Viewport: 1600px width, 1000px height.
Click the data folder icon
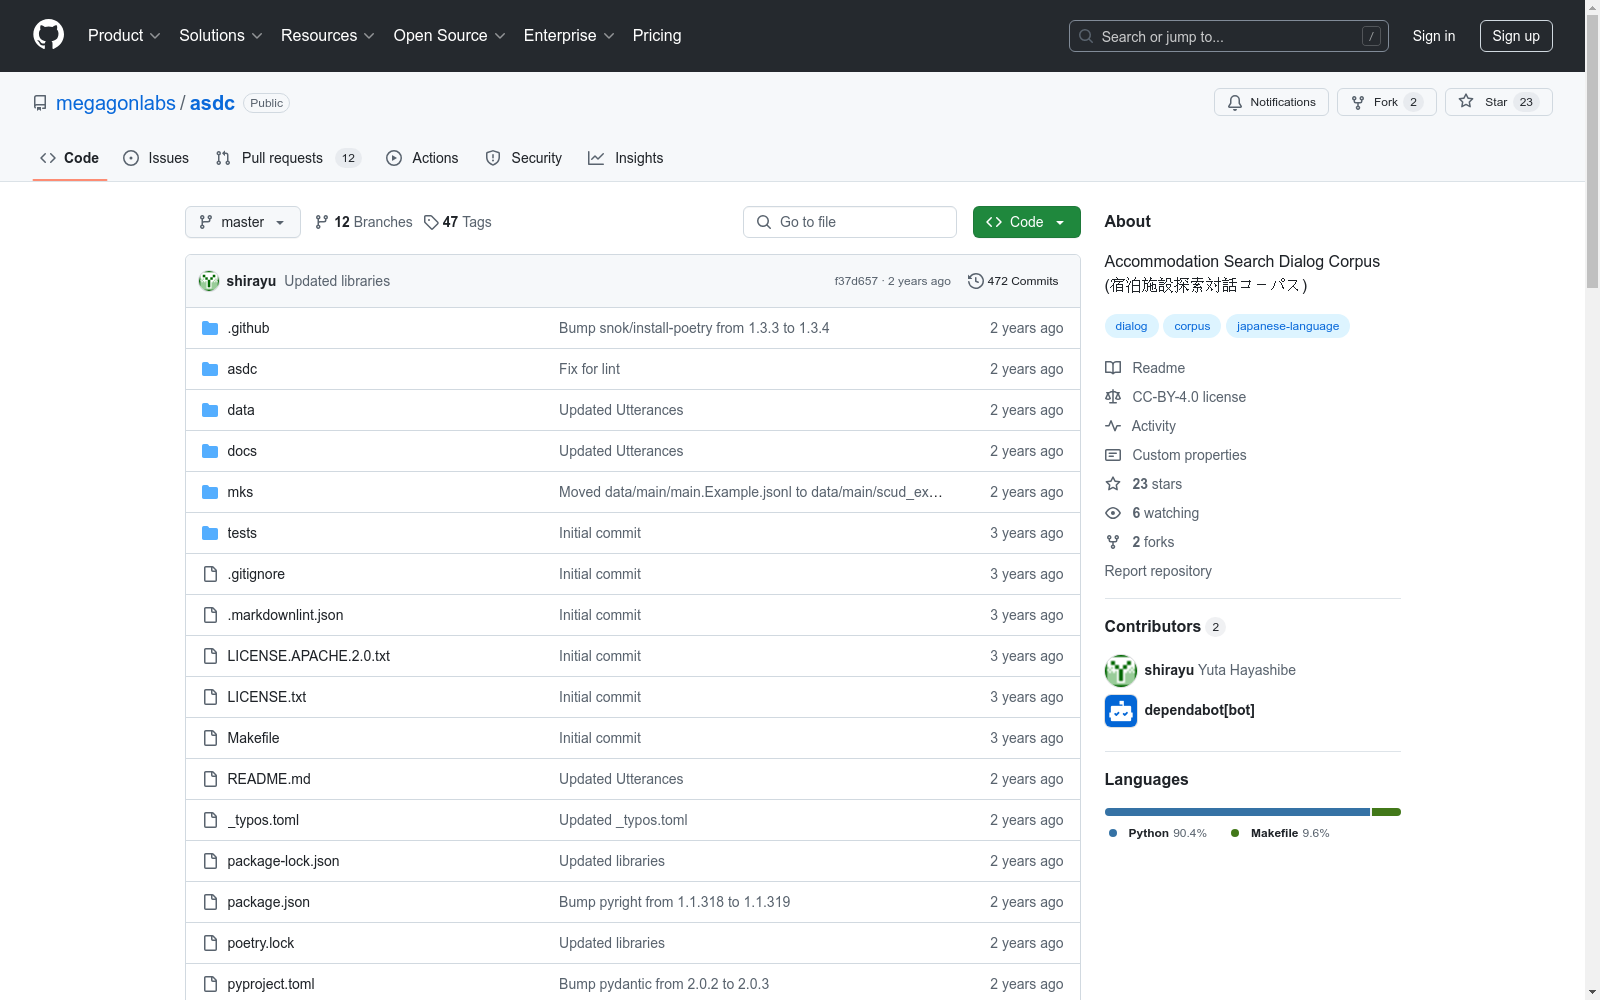click(210, 410)
